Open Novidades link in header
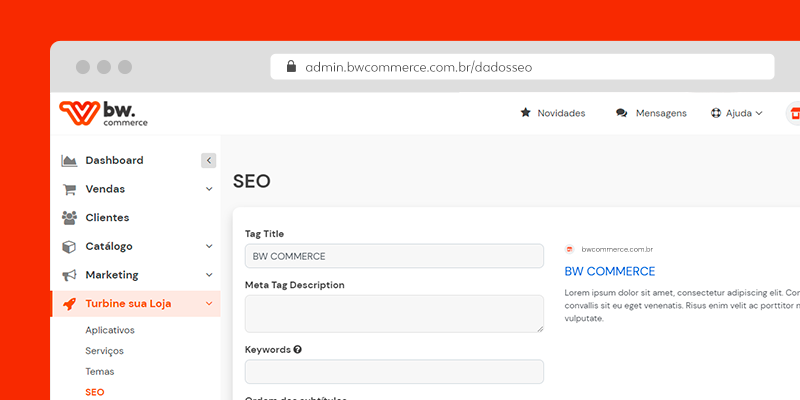Screen dimensions: 800x400 (561, 113)
